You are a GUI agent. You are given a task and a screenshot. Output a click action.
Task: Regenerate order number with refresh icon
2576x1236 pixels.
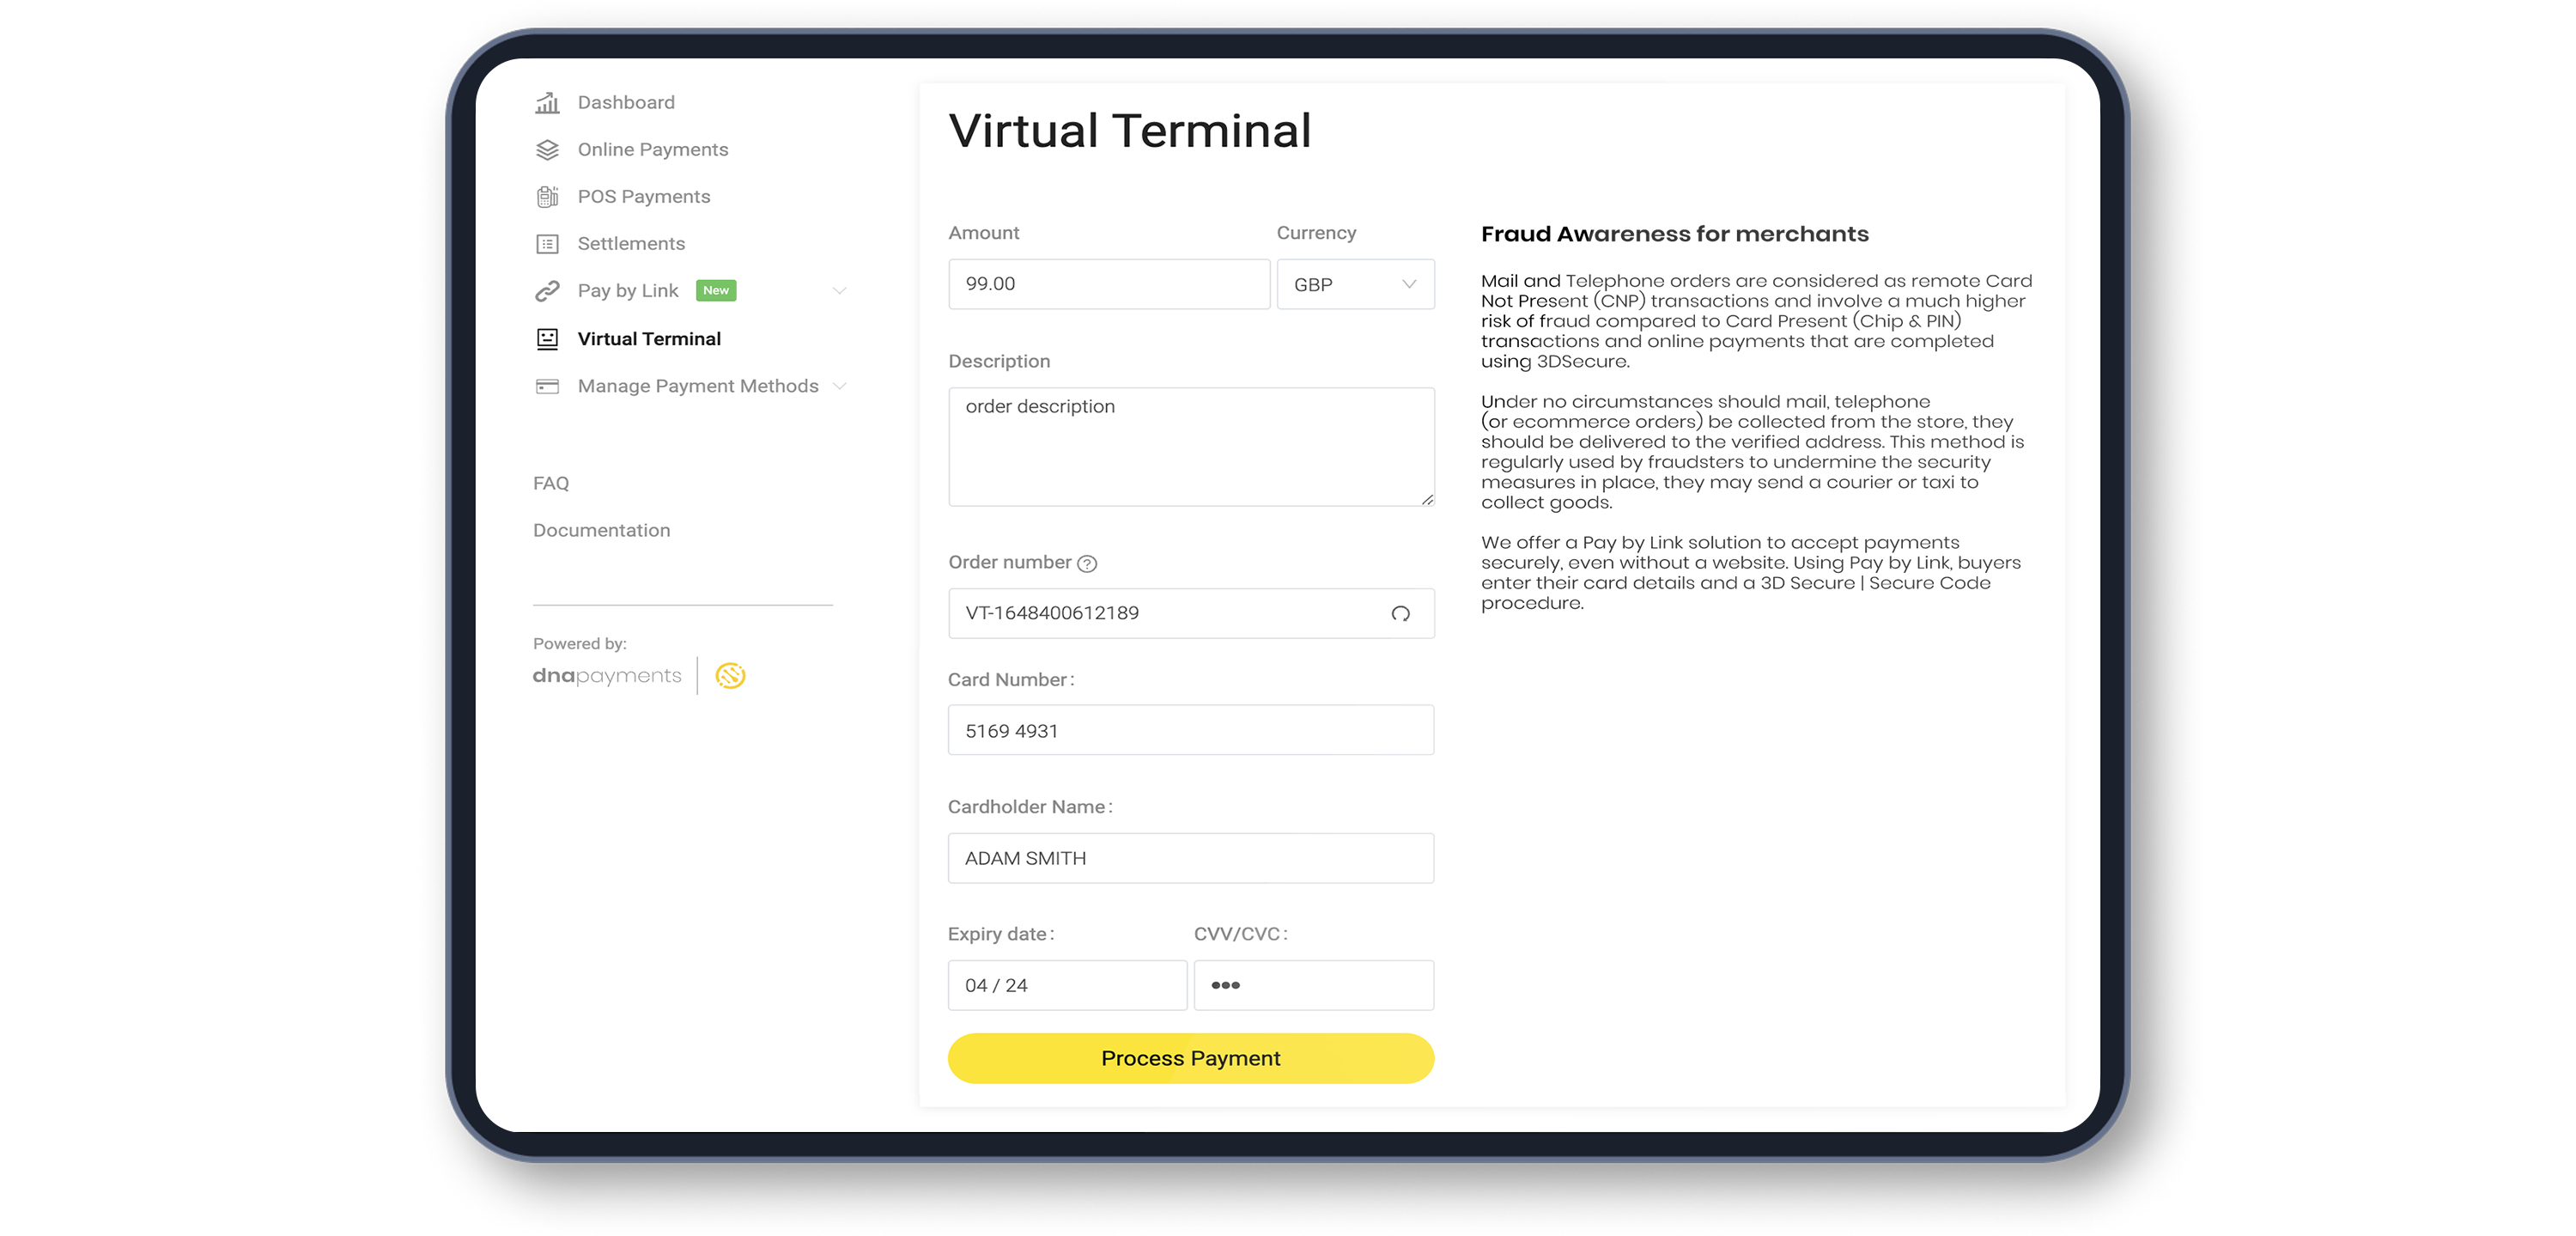point(1401,613)
